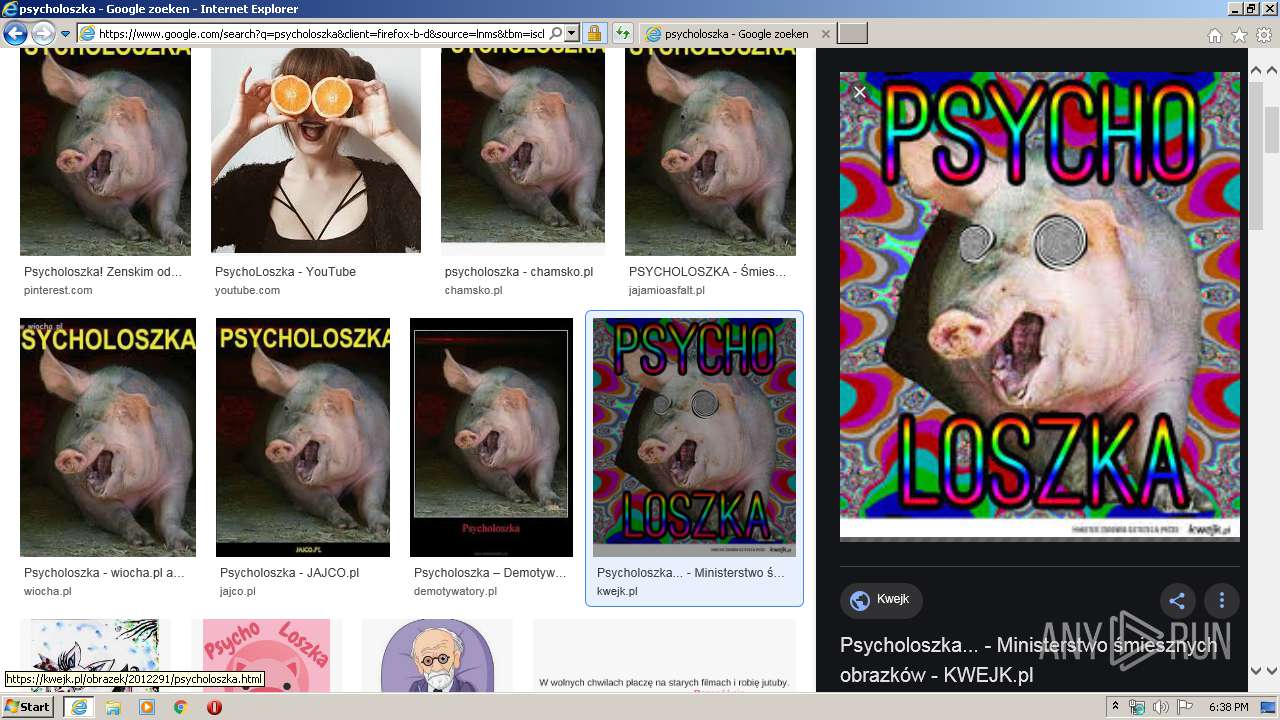
Task: Select the psycholoszka - Google zoeken tab
Action: (x=735, y=34)
